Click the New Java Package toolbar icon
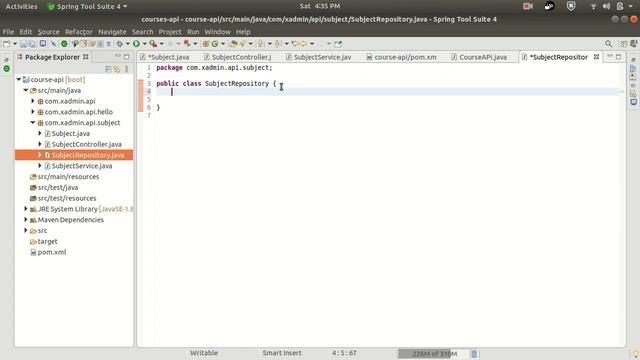640x360 pixels. tap(206, 44)
